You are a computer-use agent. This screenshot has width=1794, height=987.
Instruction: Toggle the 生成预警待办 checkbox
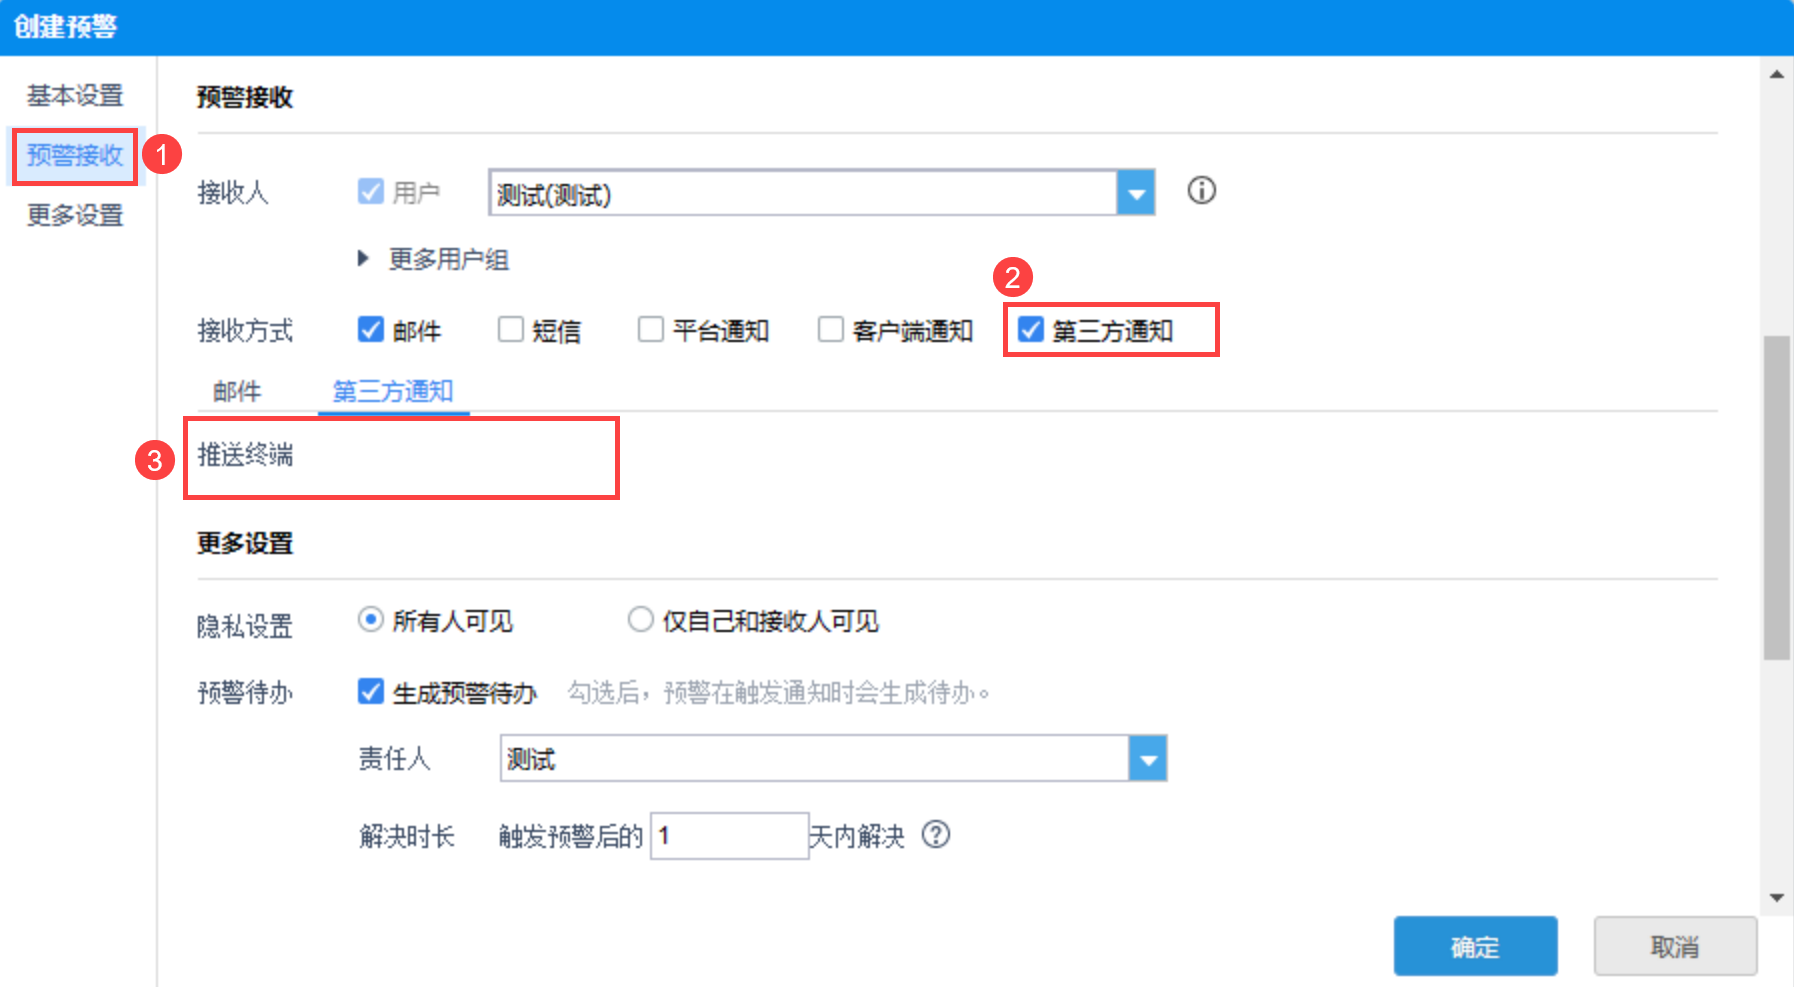[x=371, y=691]
